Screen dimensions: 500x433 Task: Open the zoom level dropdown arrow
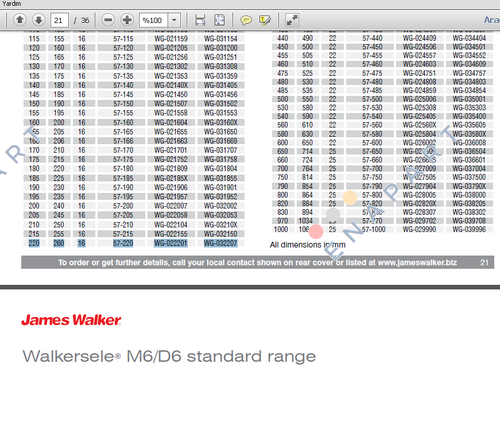pos(174,20)
